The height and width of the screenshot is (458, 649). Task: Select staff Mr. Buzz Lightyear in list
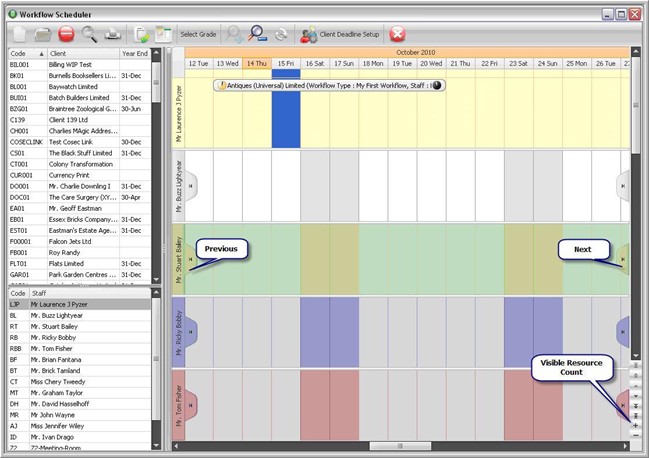(79, 315)
